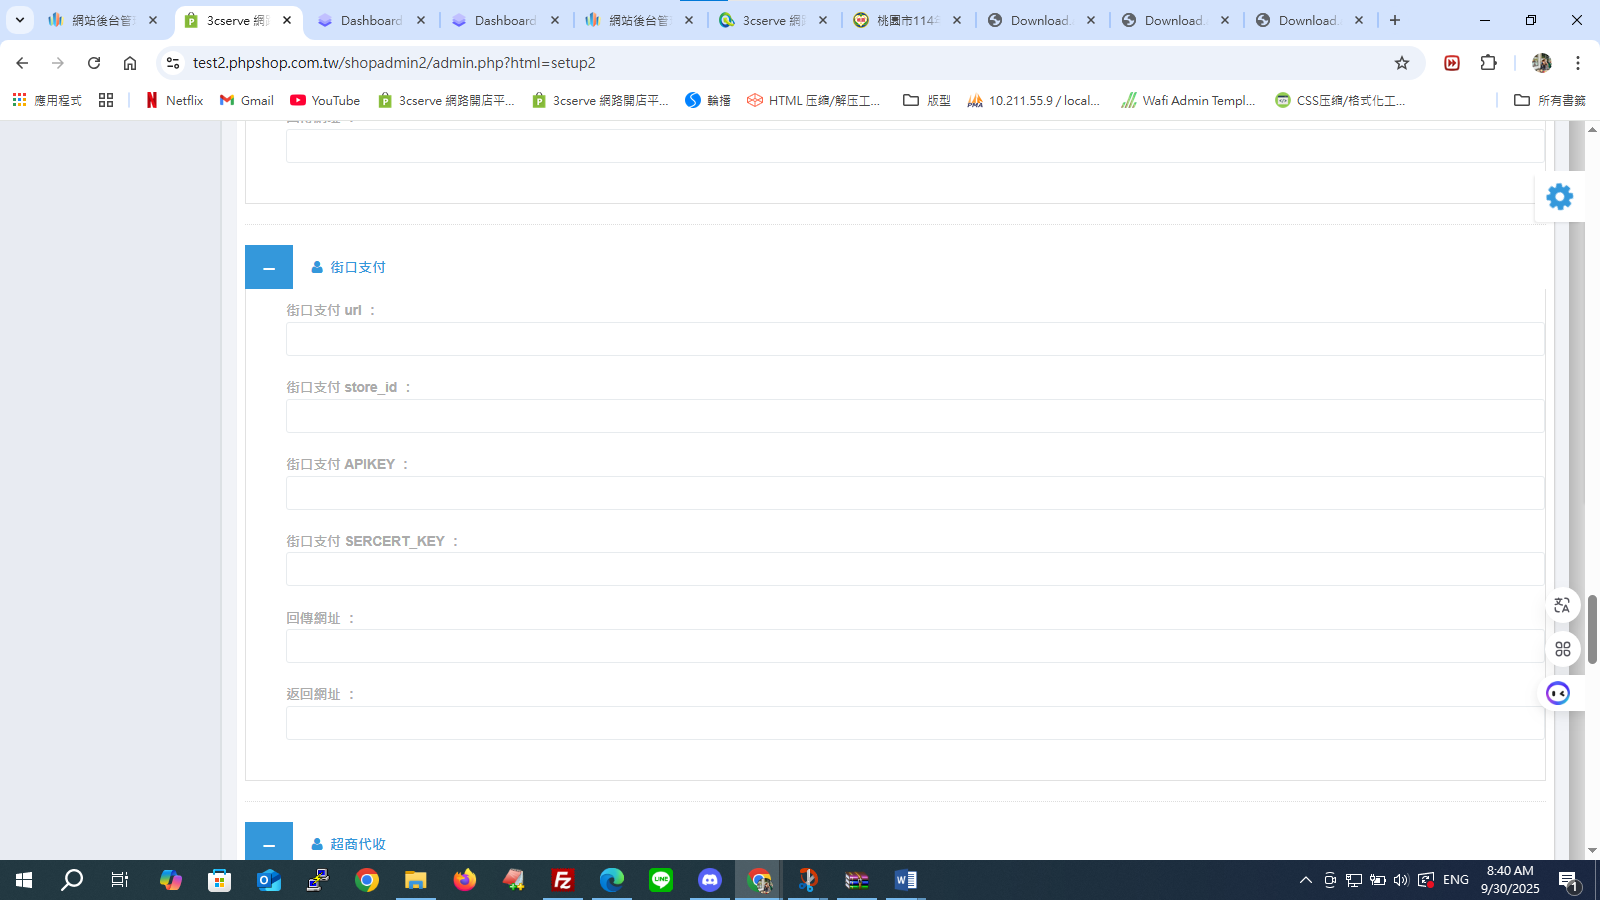Open LINE app in taskbar
Viewport: 1600px width, 900px height.
coord(661,880)
